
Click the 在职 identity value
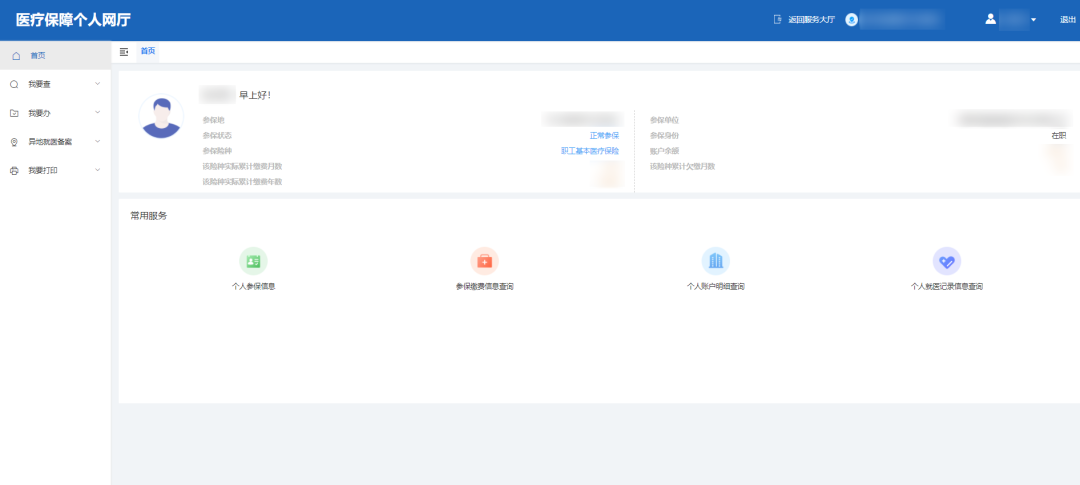(x=1059, y=136)
